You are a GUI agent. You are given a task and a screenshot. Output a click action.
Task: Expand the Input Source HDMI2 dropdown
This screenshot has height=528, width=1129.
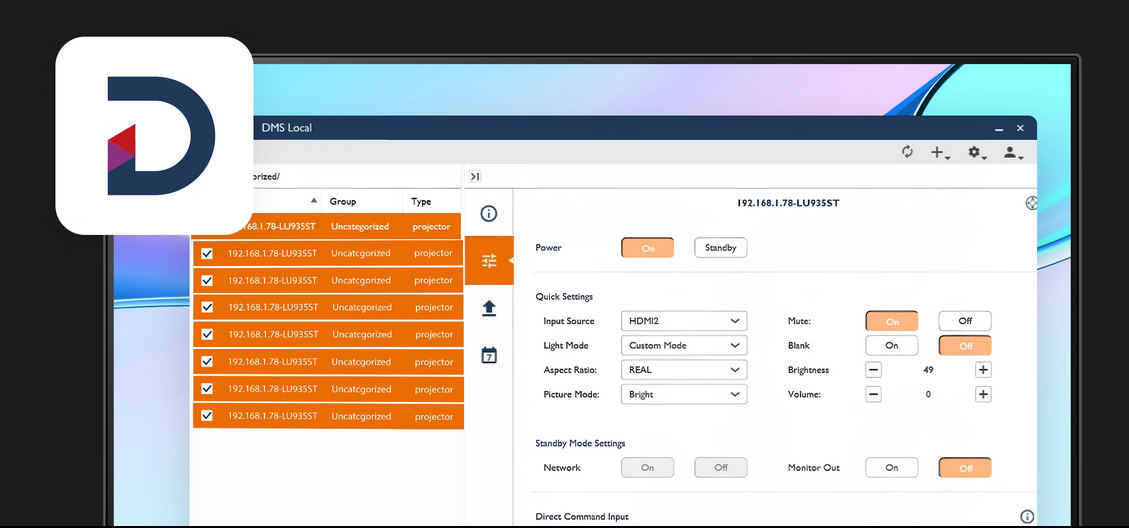pos(684,321)
